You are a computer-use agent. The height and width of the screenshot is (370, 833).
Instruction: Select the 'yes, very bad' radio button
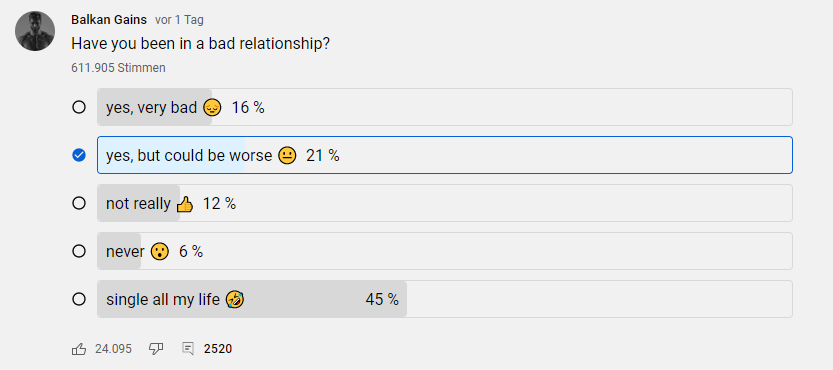pos(79,107)
